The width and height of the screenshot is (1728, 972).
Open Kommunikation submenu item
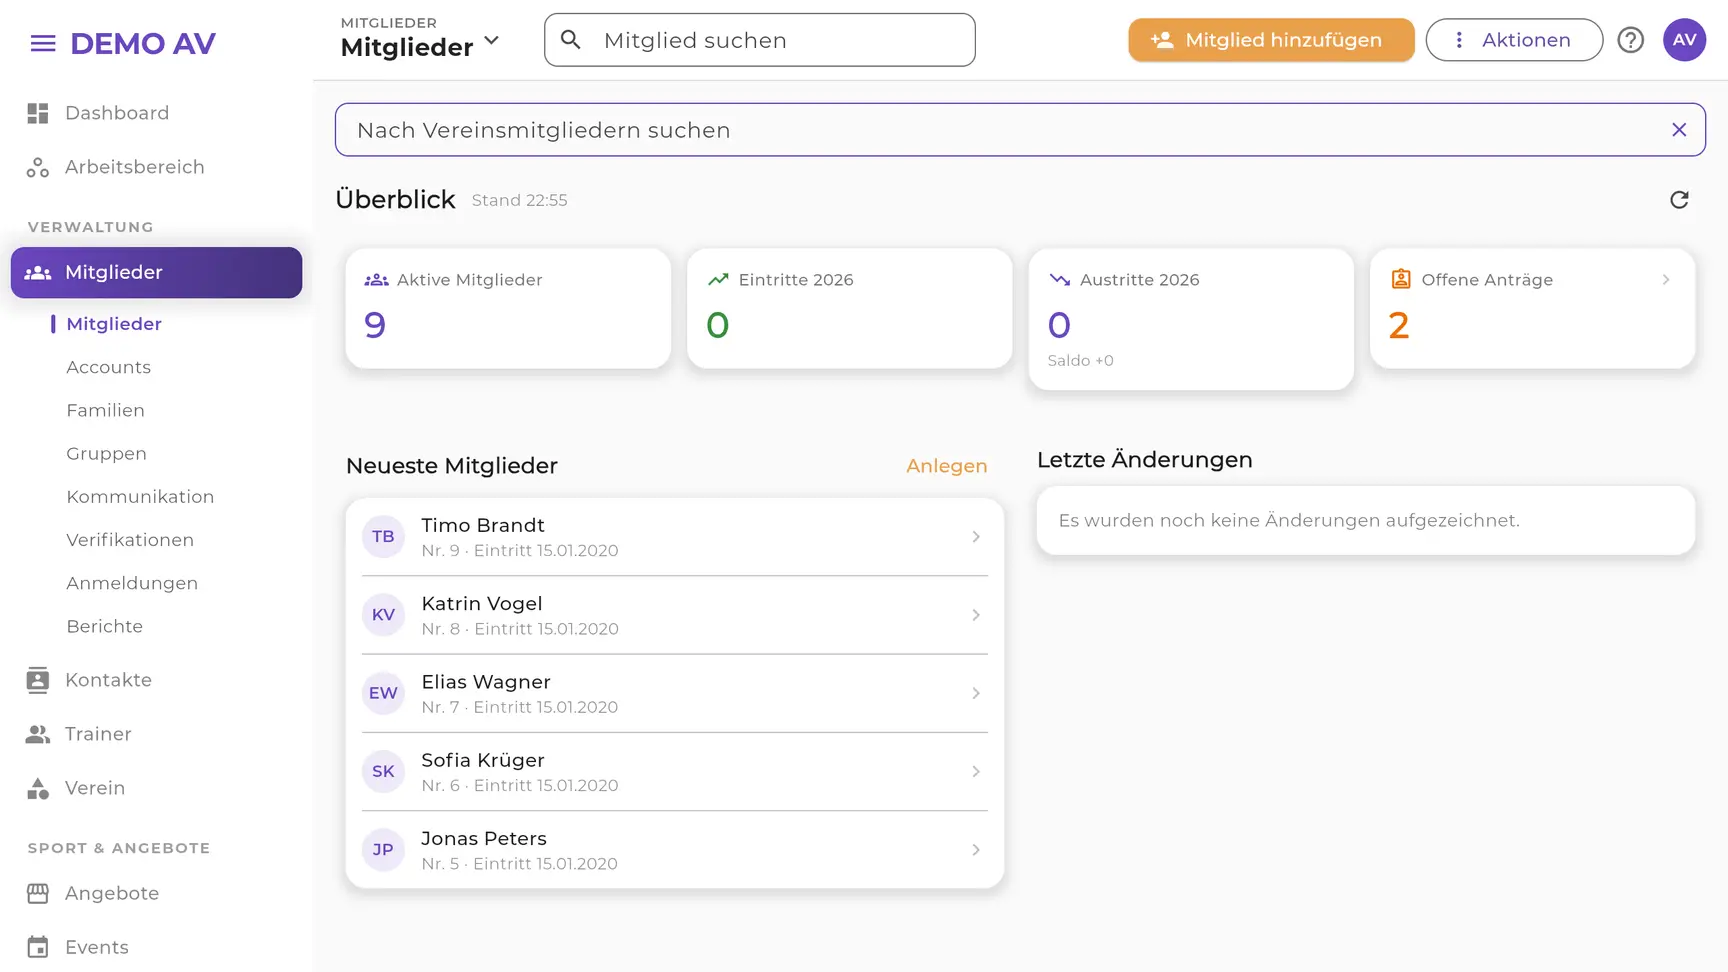[140, 496]
